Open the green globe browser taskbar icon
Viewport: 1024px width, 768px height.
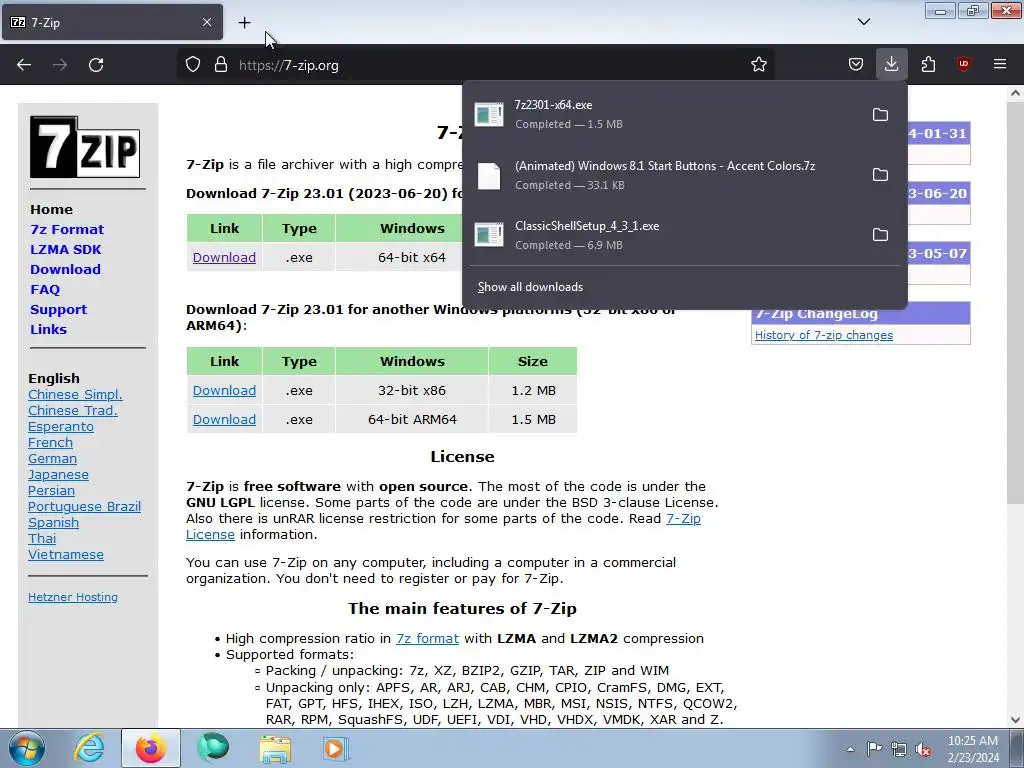pyautogui.click(x=213, y=748)
